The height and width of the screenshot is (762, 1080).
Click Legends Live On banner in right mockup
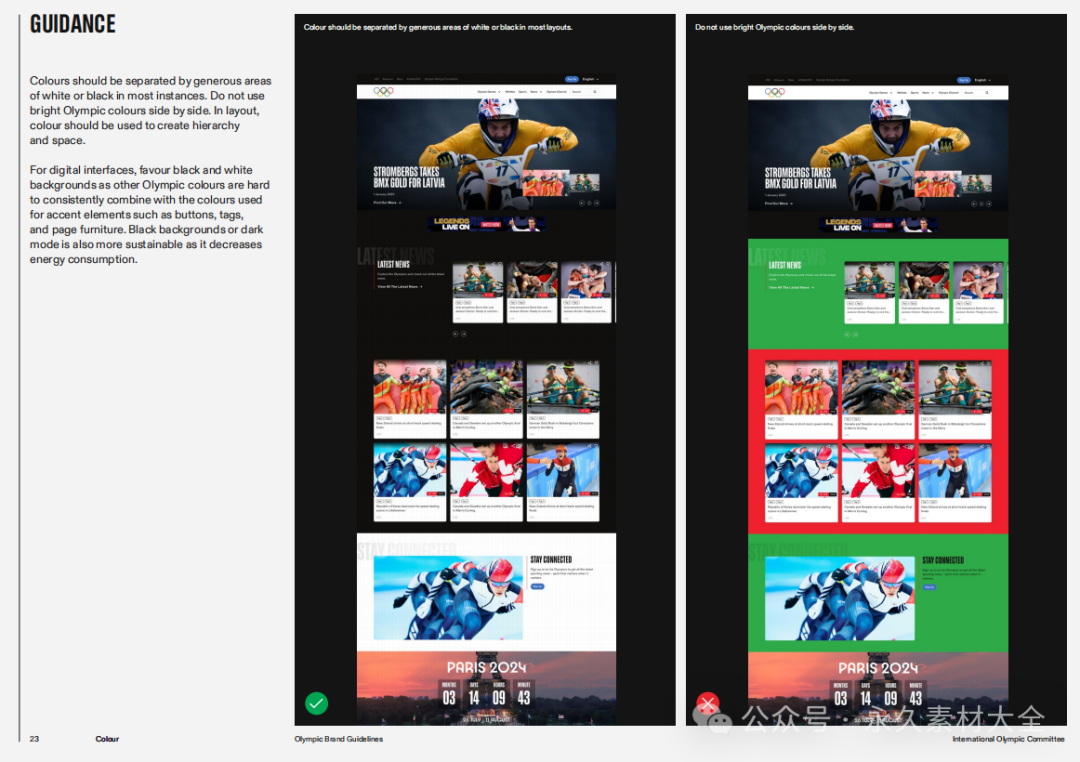point(878,225)
